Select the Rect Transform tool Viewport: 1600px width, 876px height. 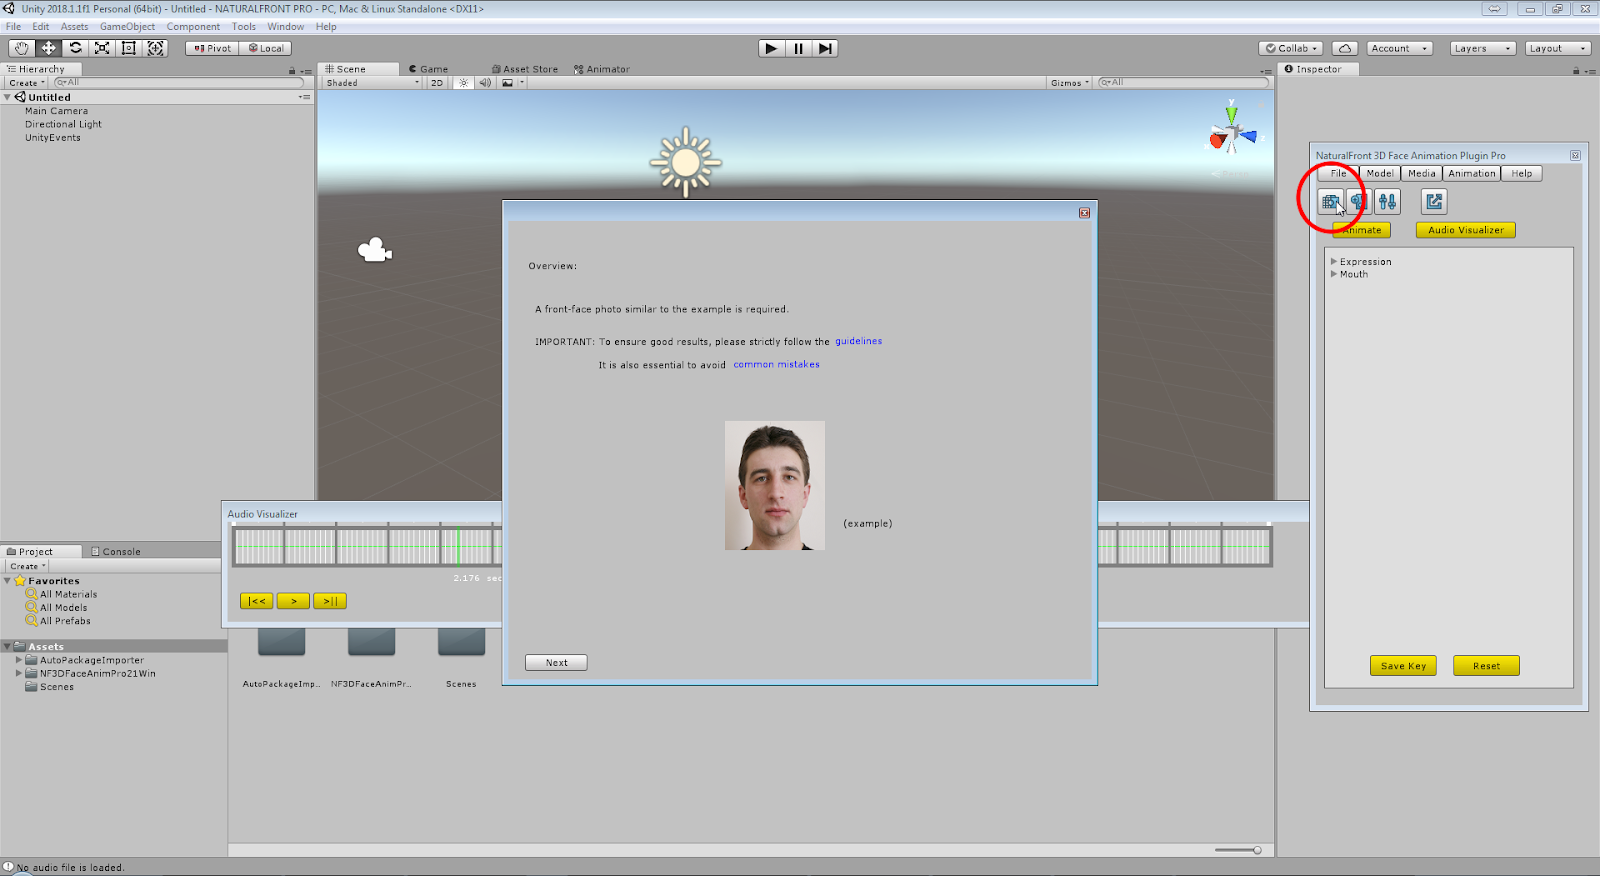click(129, 48)
